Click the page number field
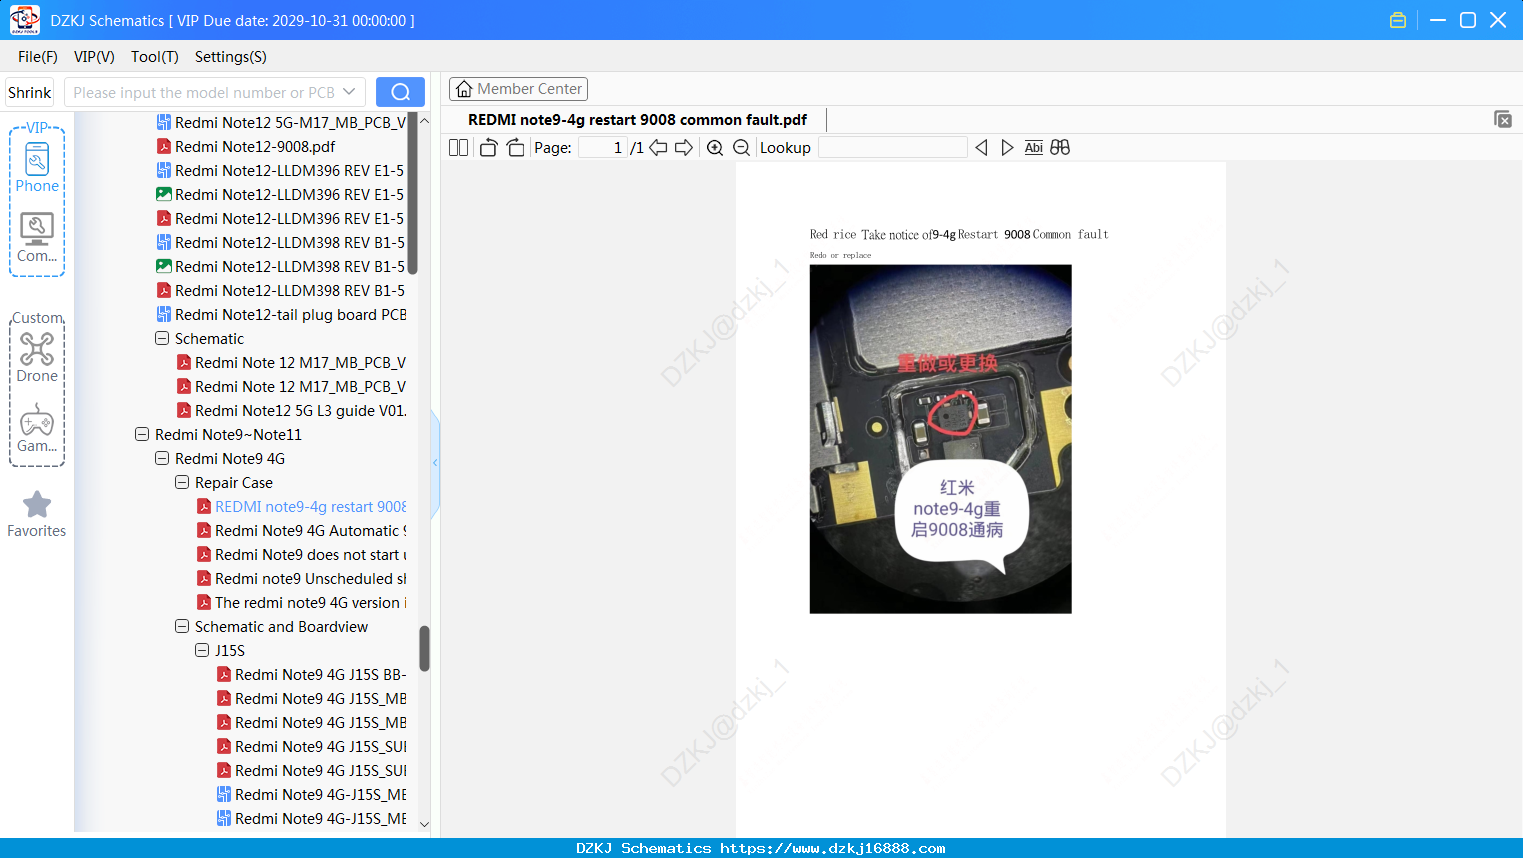 coord(604,148)
